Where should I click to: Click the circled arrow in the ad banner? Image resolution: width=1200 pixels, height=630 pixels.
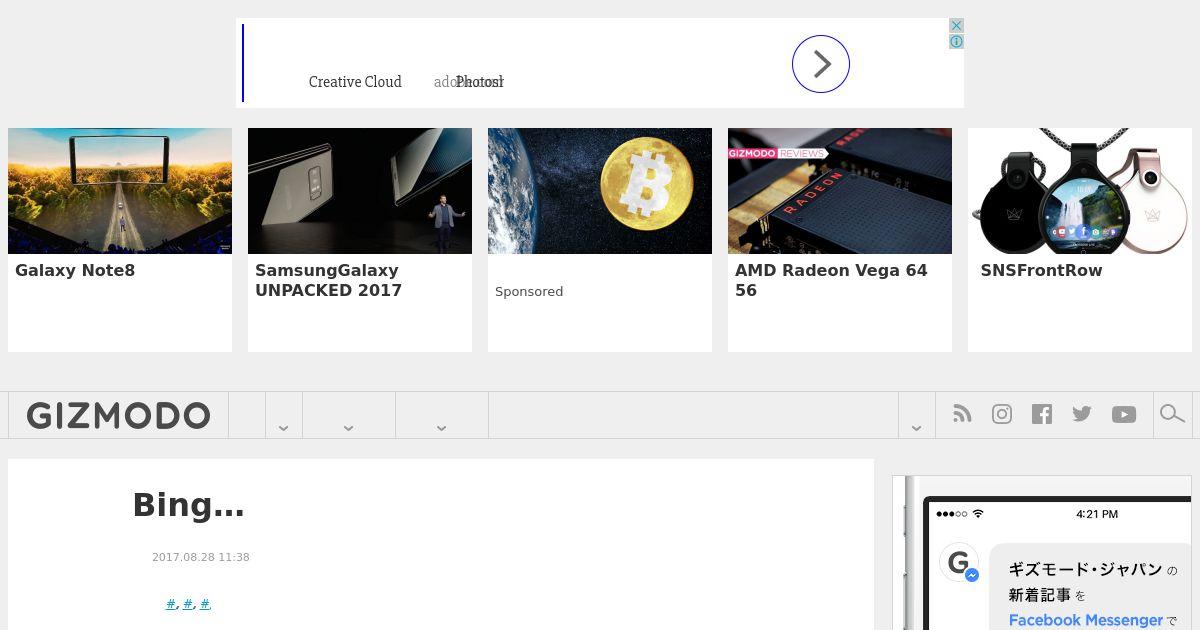tap(821, 64)
